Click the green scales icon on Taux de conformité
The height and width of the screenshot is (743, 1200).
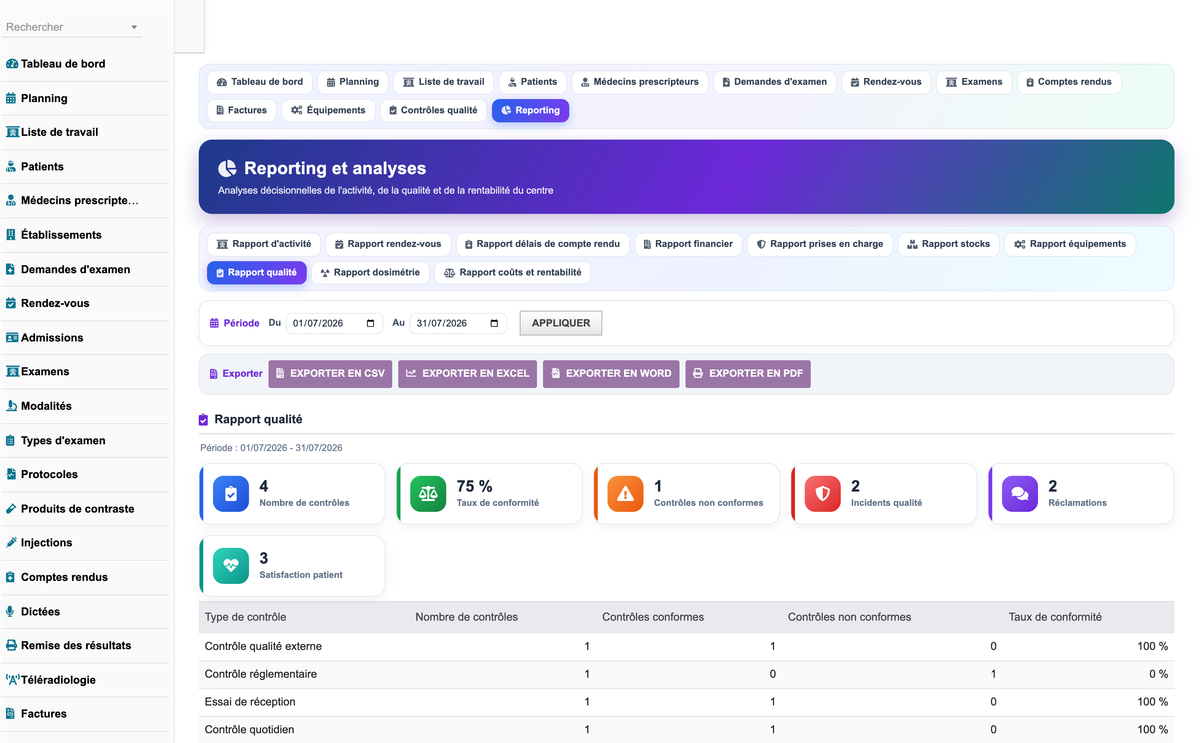(x=428, y=493)
